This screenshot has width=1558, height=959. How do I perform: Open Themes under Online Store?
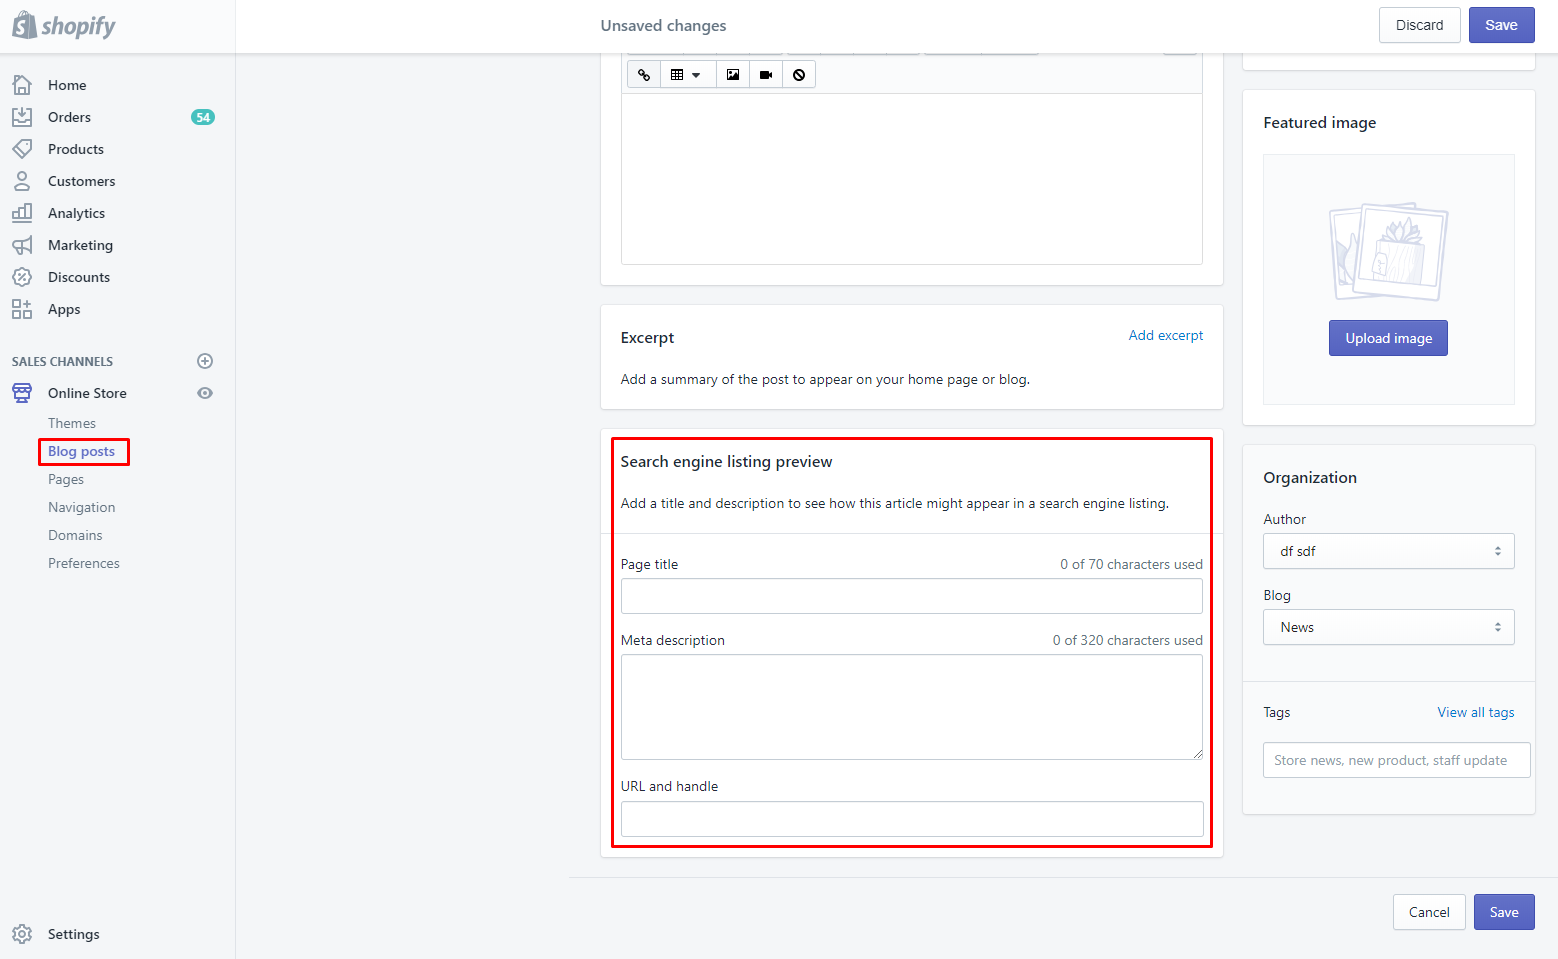72,423
